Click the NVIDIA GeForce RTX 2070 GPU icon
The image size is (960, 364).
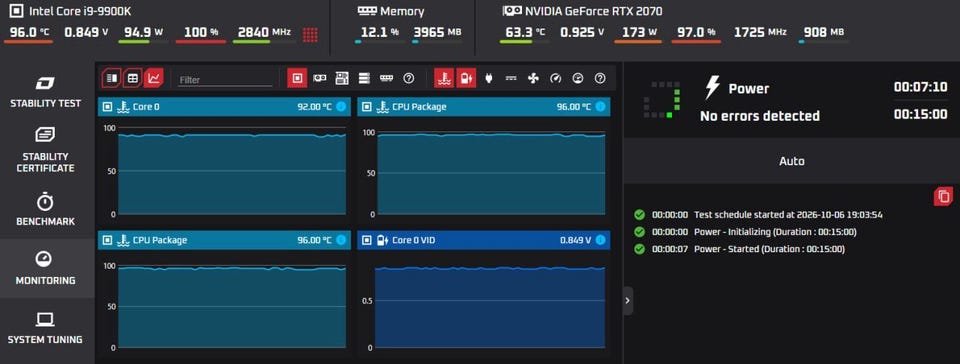click(x=512, y=11)
